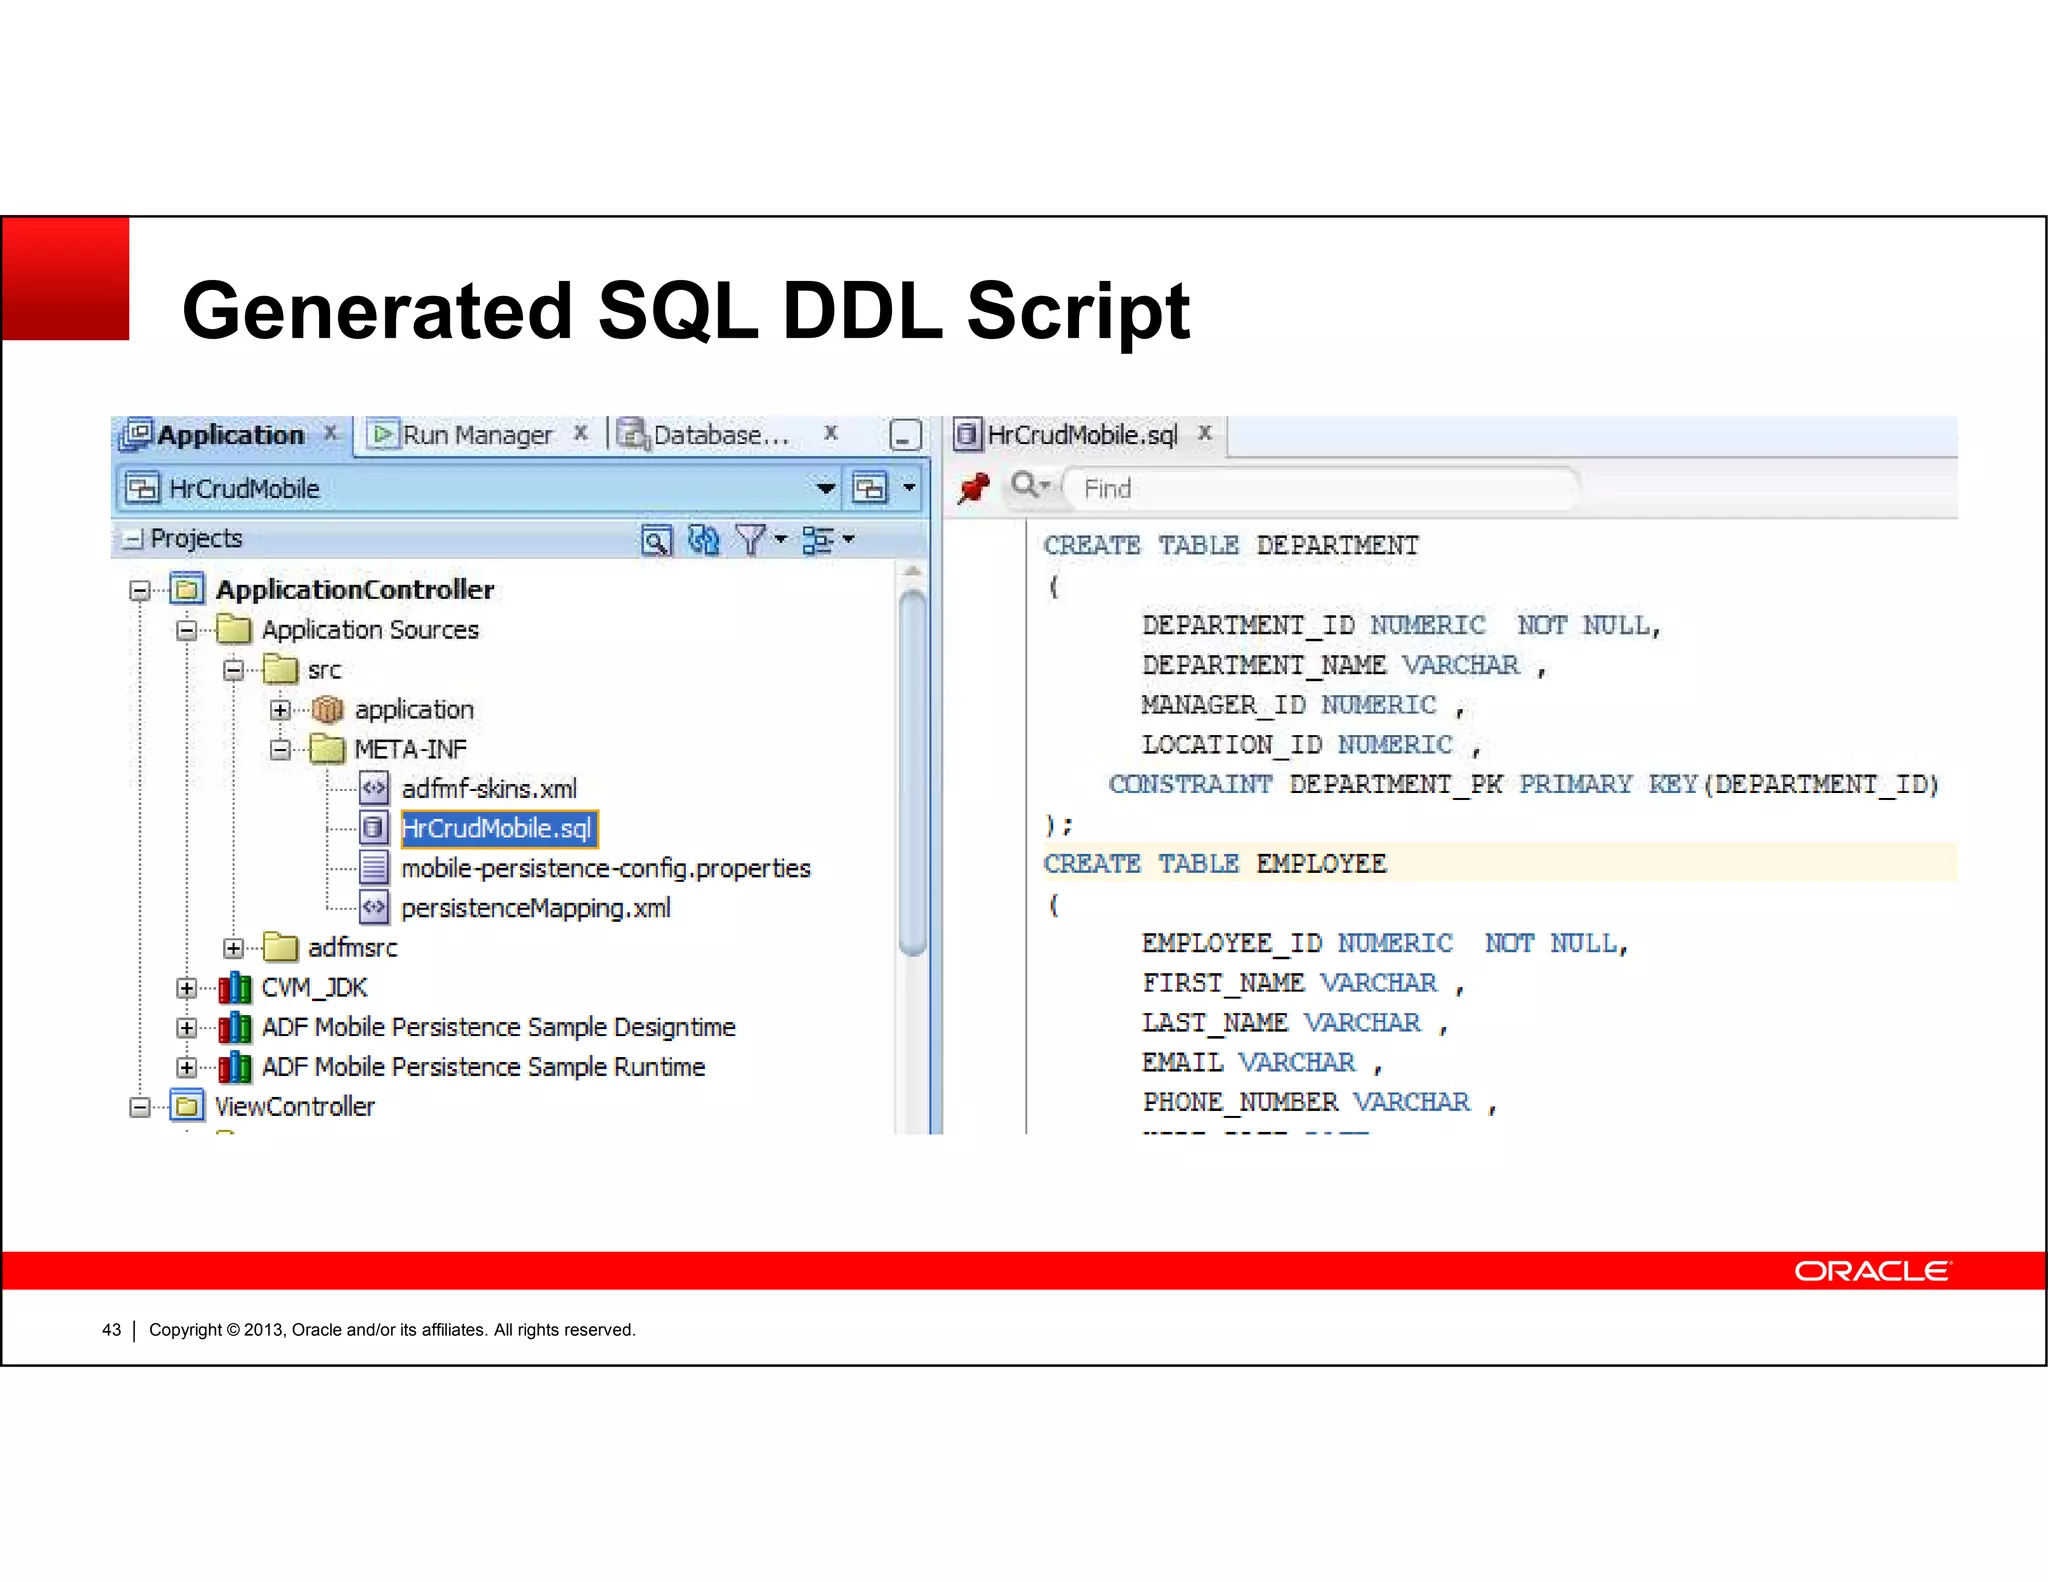The height and width of the screenshot is (1582, 2048).
Task: Open the application menu dropdown arrow
Action: coord(909,488)
